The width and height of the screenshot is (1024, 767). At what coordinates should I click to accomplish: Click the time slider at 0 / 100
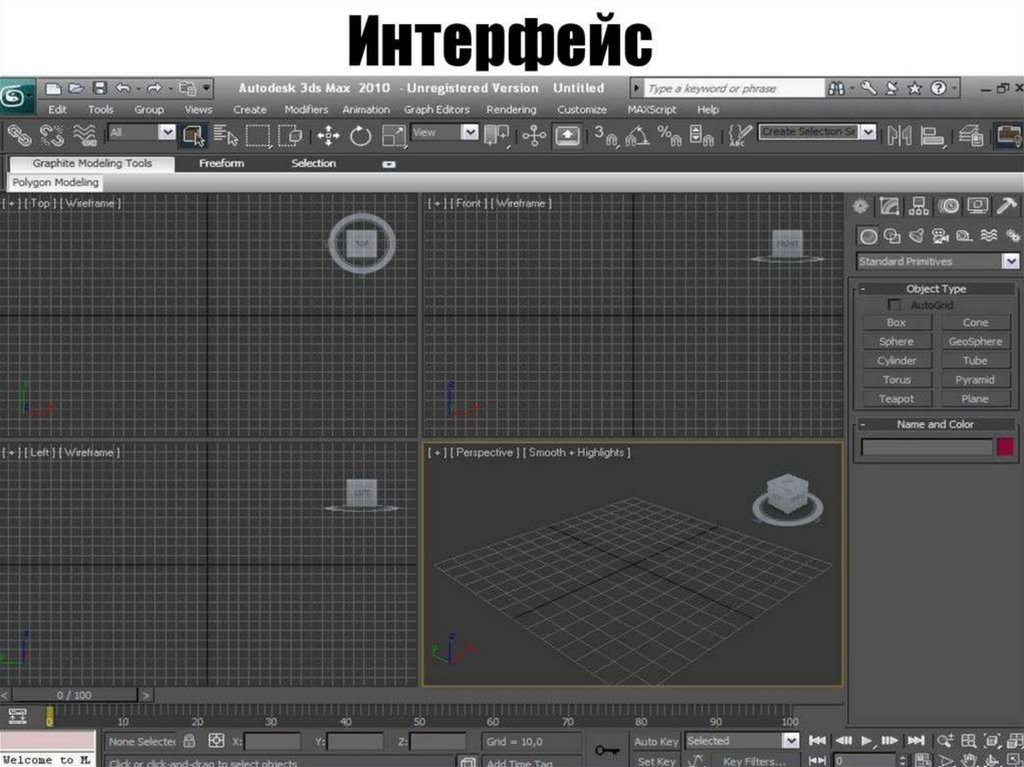tap(74, 695)
